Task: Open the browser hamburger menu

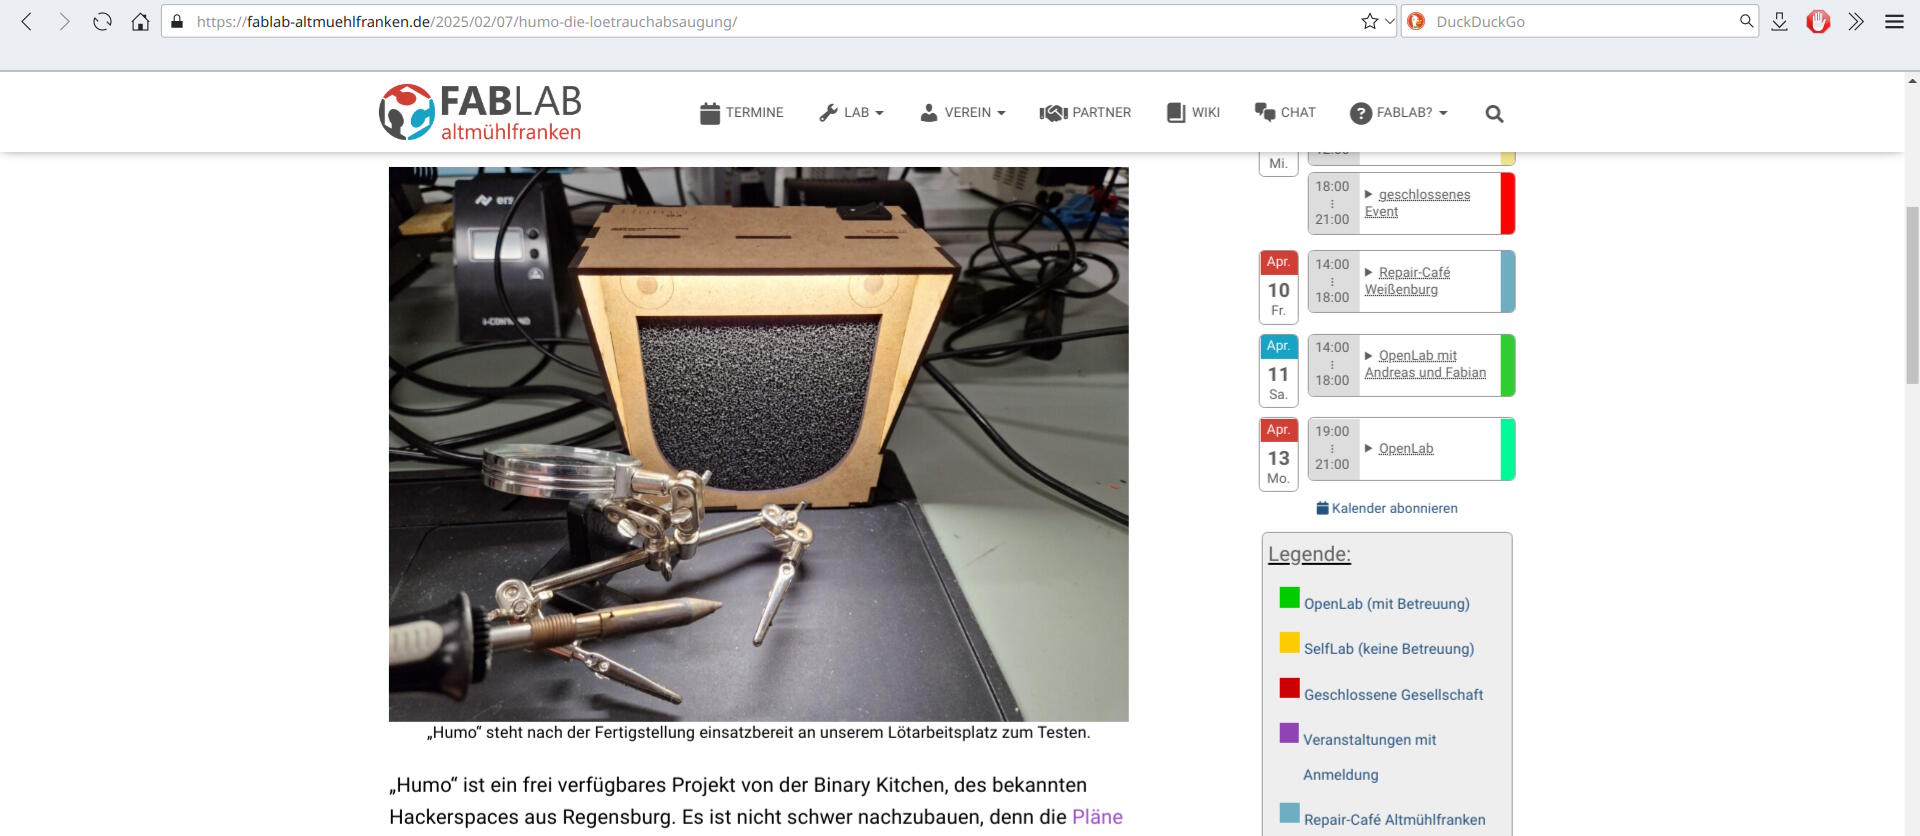Action: point(1894,22)
